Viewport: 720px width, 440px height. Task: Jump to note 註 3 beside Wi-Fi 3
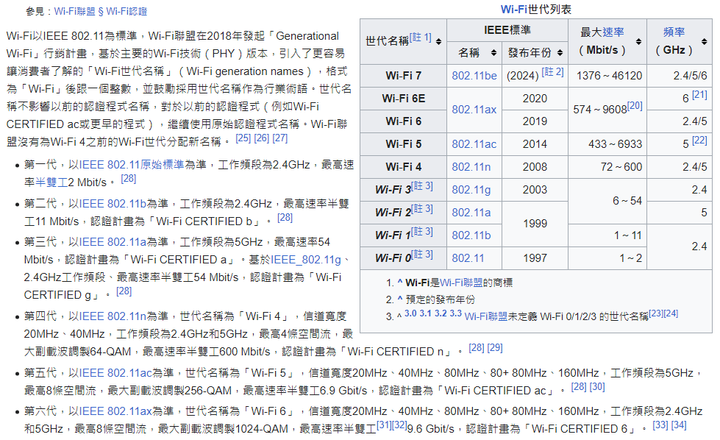[x=422, y=186]
